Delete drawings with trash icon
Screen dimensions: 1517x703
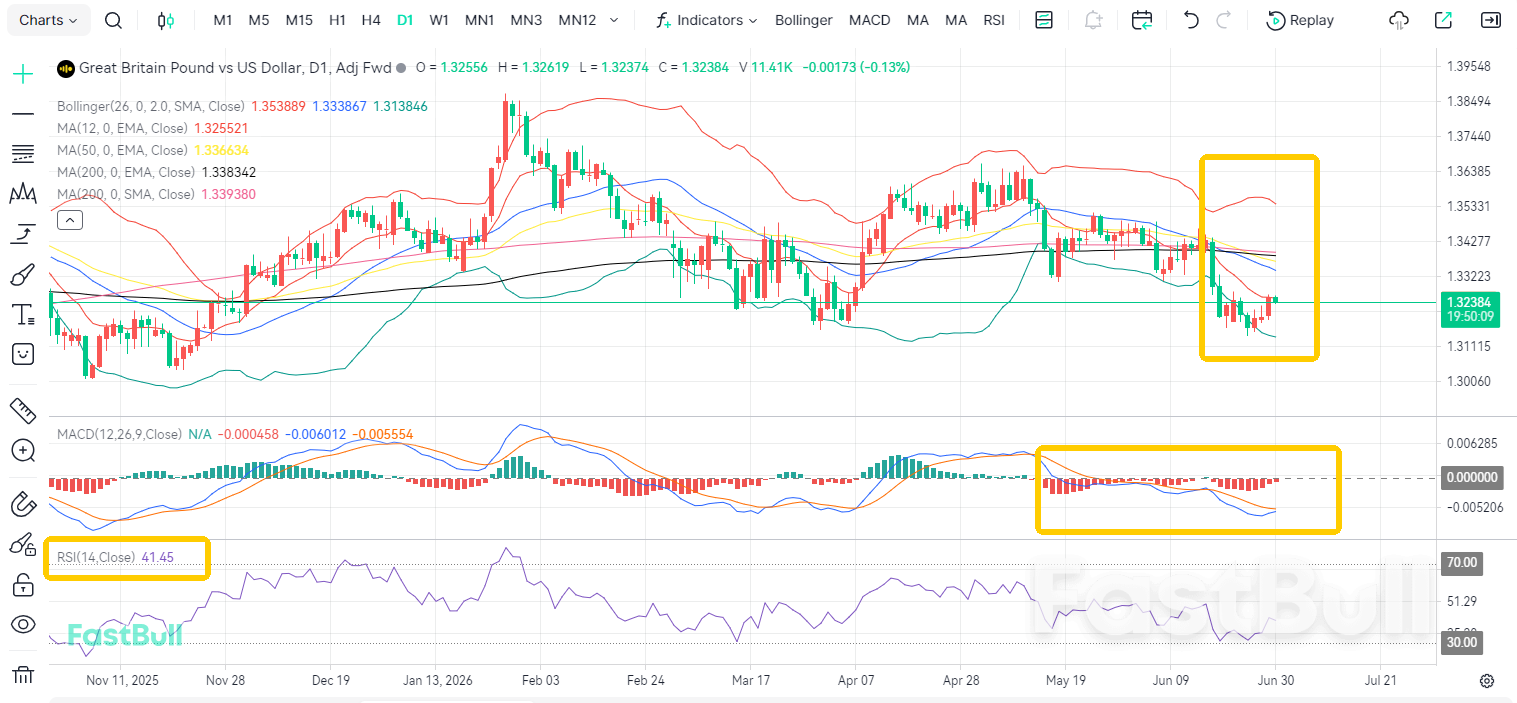pos(23,674)
